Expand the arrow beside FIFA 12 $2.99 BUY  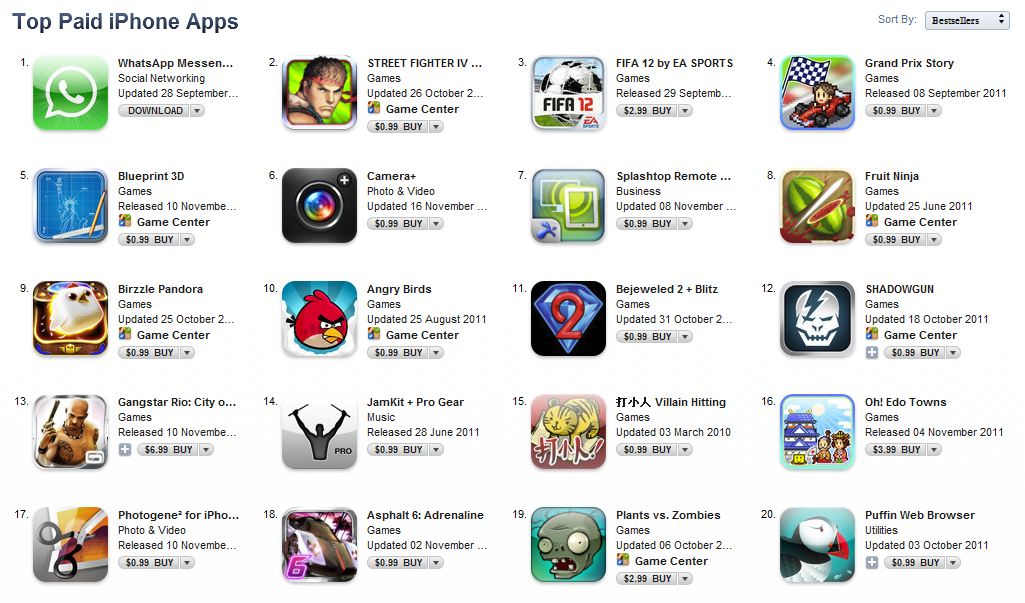click(x=684, y=111)
